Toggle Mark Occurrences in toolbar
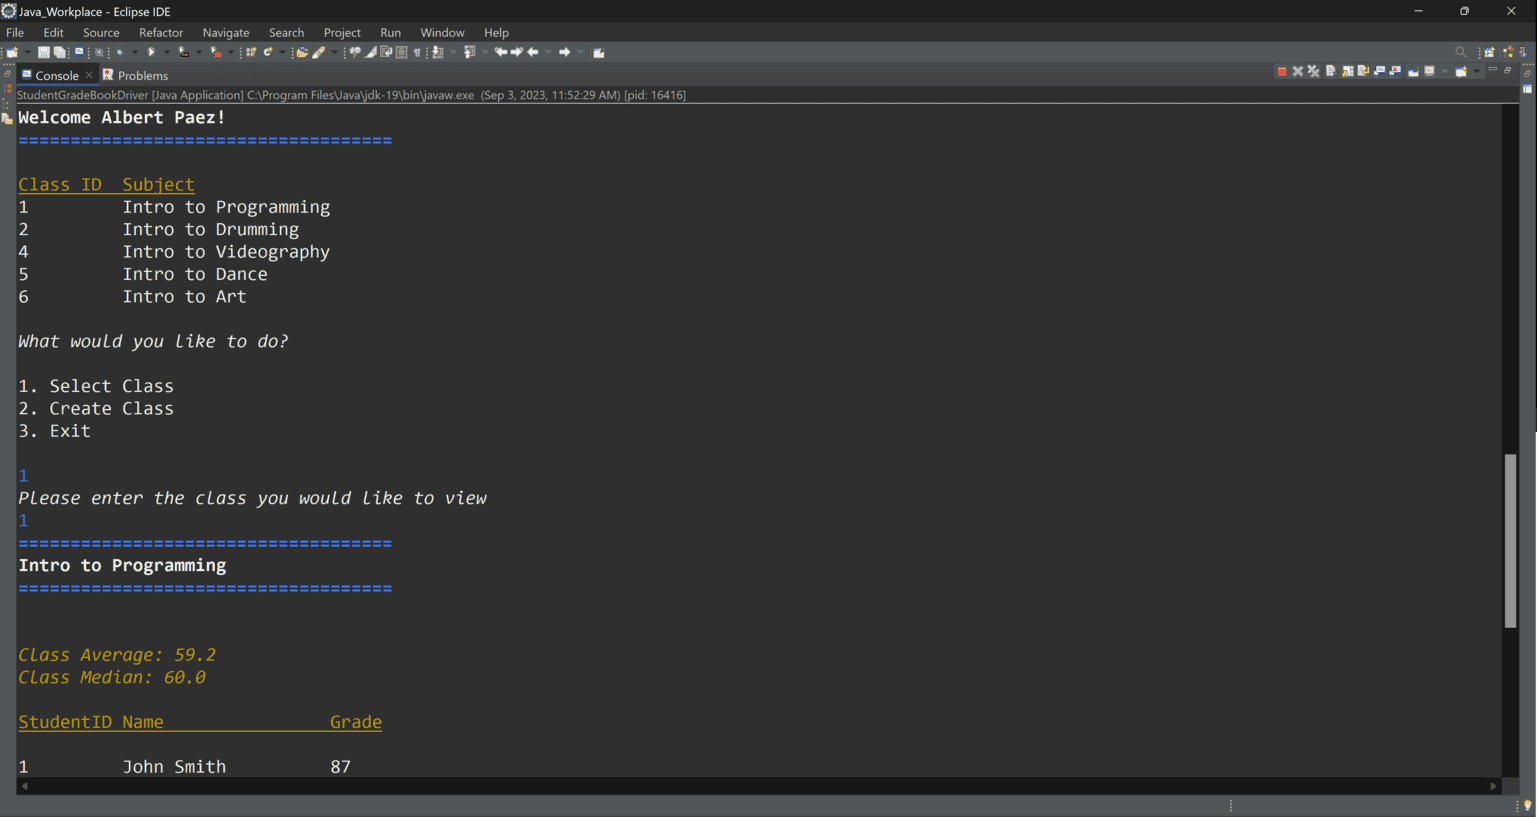The height and width of the screenshot is (817, 1537). (x=369, y=52)
